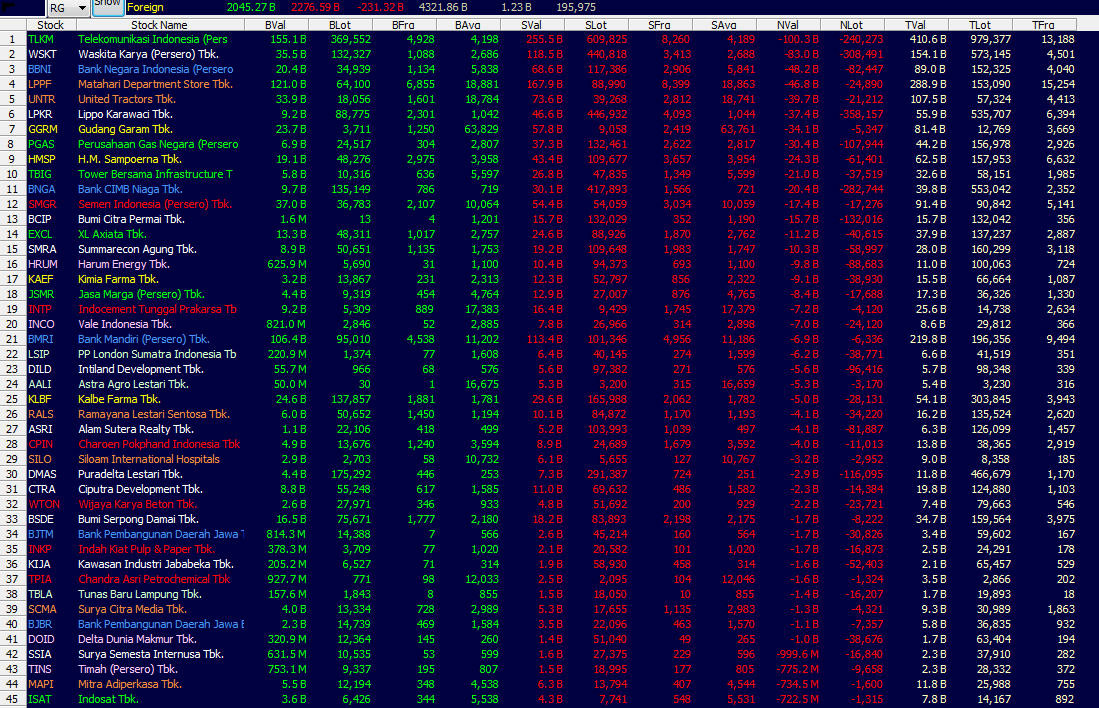The width and height of the screenshot is (1099, 708).
Task: Select the BCIP stock code
Action: 40,219
